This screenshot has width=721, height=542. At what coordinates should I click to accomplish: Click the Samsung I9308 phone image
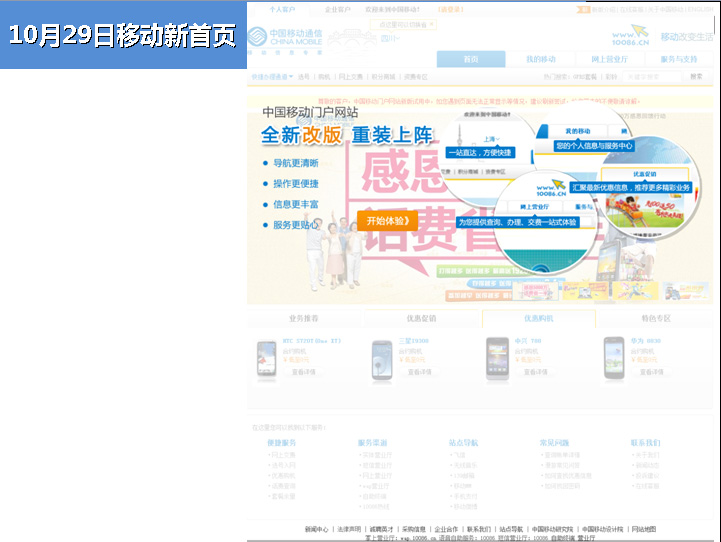[x=382, y=359]
